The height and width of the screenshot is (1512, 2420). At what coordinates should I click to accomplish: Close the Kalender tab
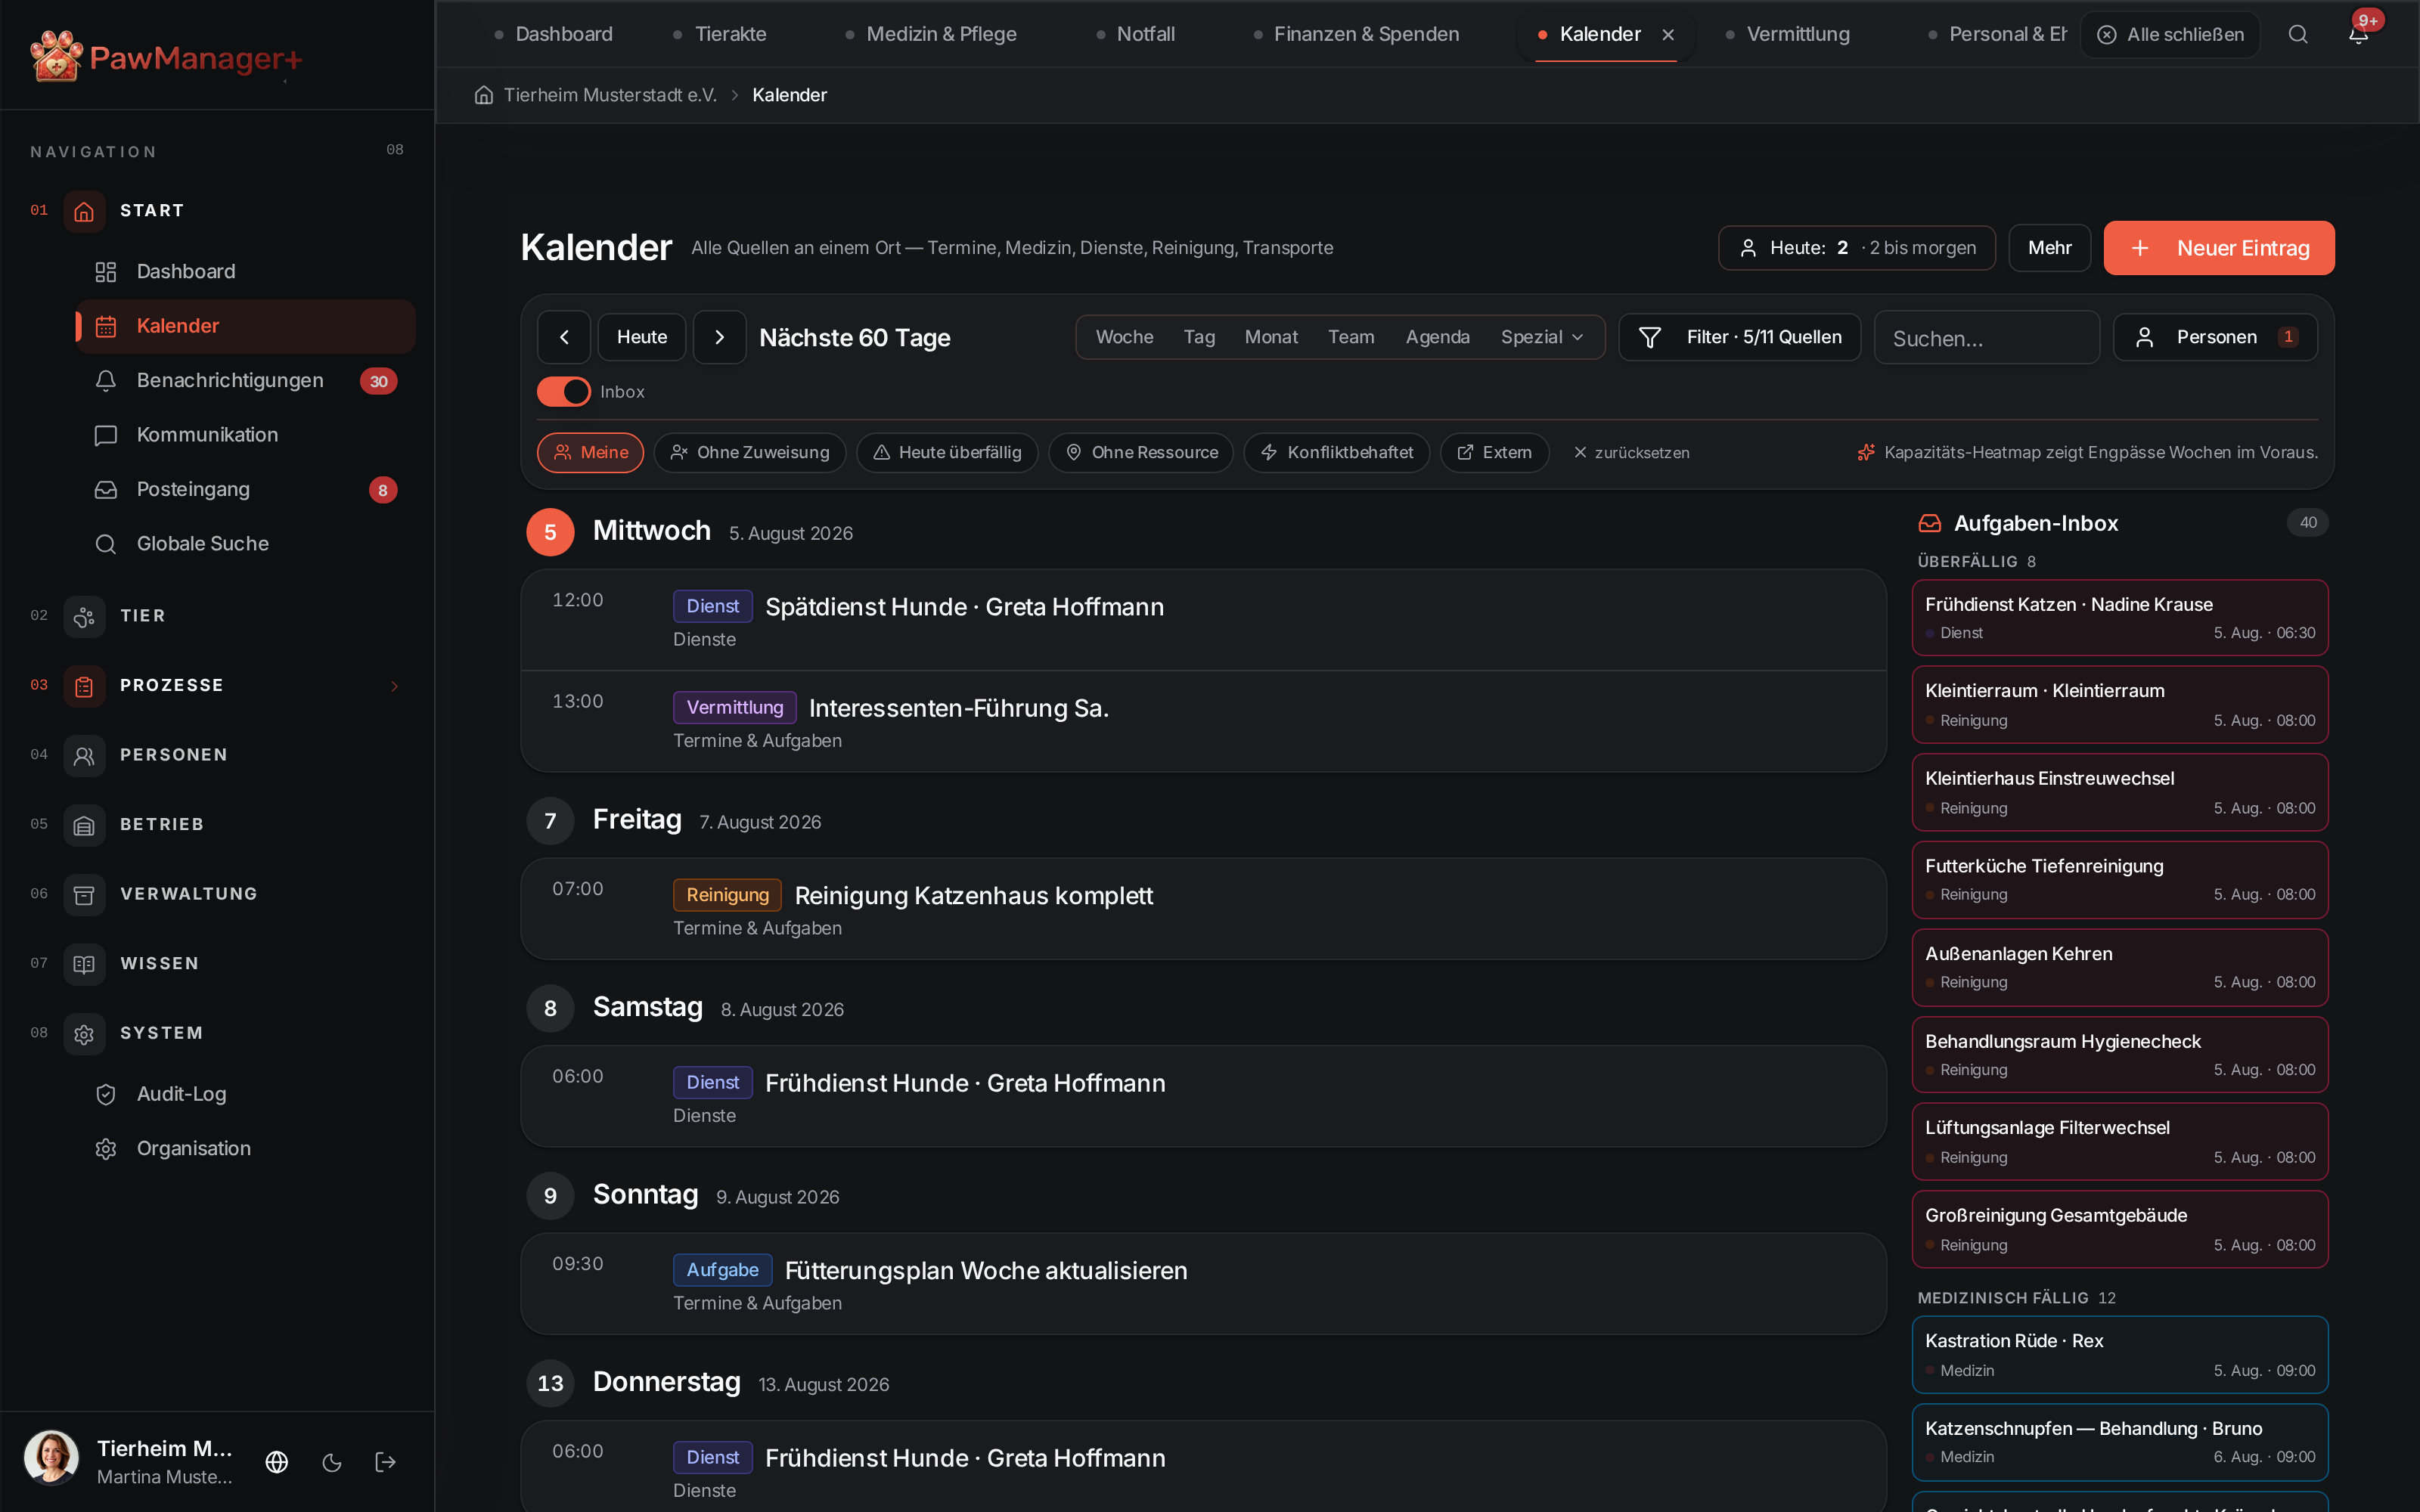(x=1668, y=34)
